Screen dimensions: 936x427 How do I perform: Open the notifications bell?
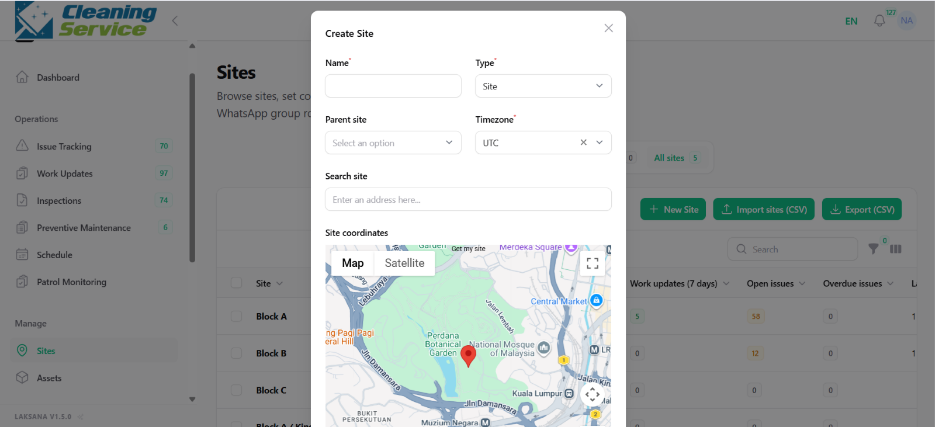(x=879, y=21)
